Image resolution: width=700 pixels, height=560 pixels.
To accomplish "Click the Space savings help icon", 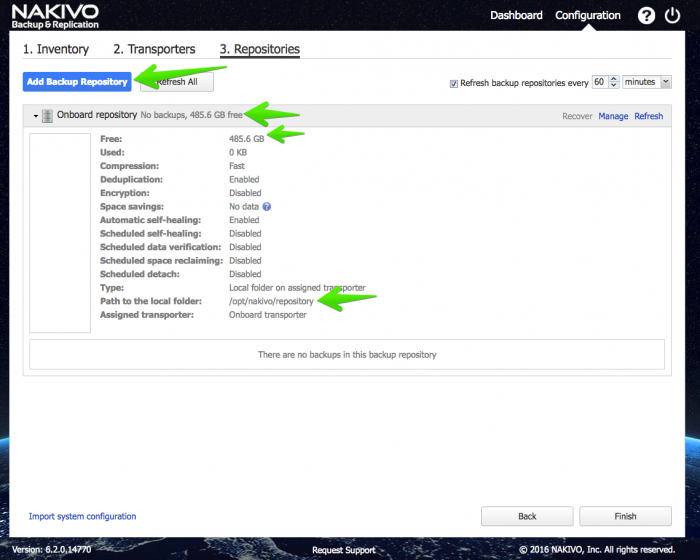I will tap(267, 206).
